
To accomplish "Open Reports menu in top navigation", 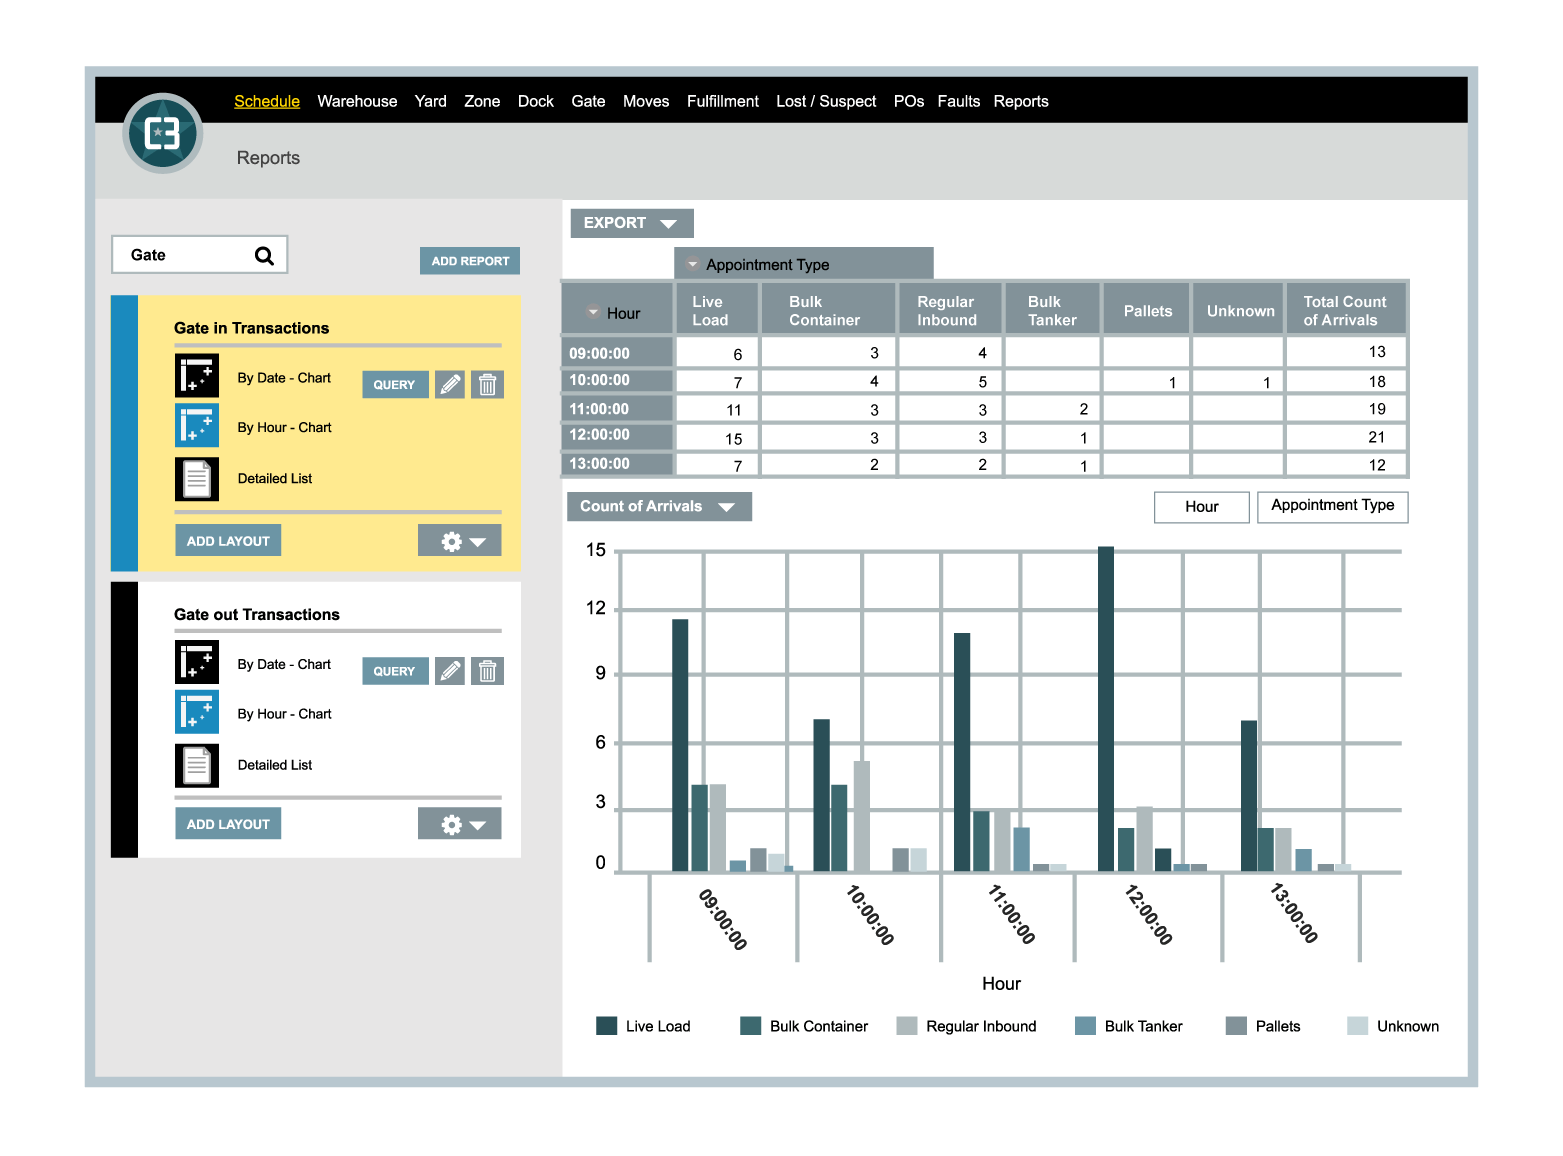I will (1021, 101).
